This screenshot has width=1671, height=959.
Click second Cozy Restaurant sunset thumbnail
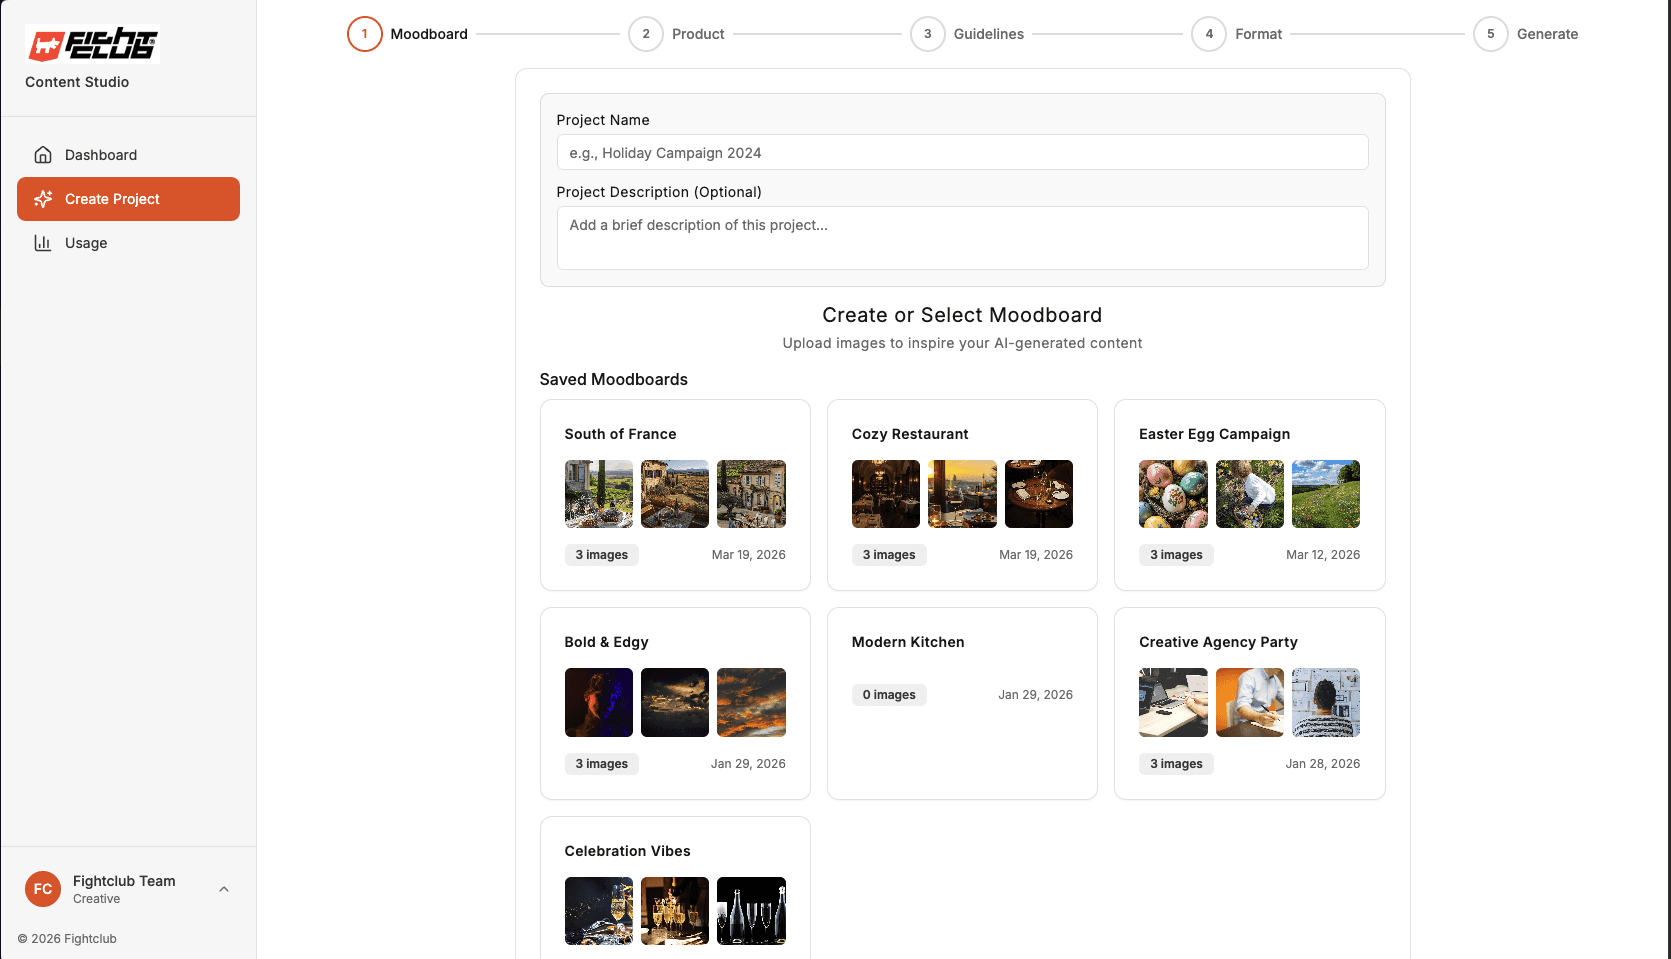(x=962, y=494)
